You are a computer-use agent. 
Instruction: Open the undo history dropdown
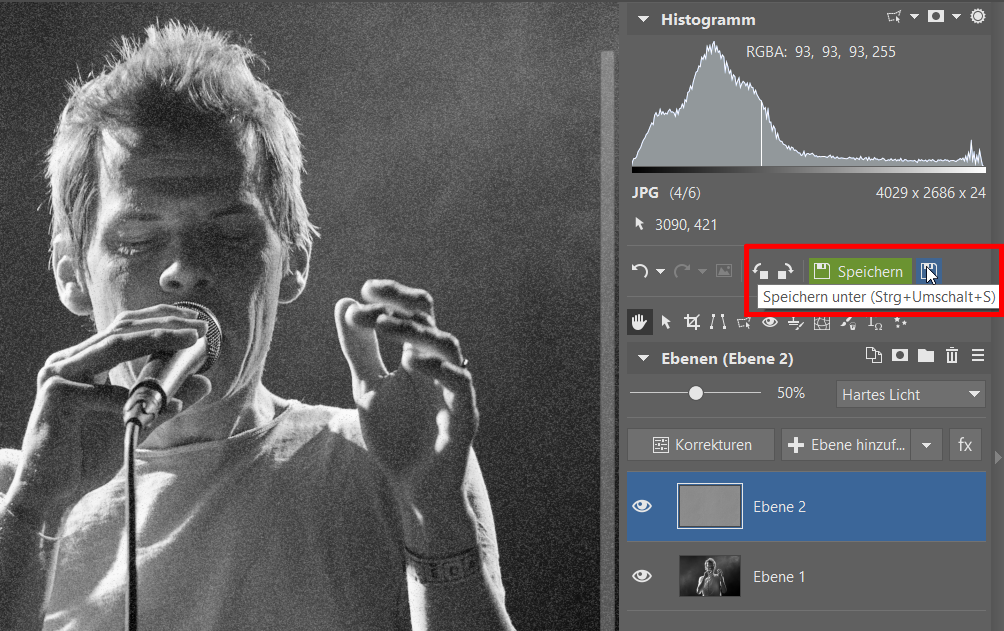(660, 272)
